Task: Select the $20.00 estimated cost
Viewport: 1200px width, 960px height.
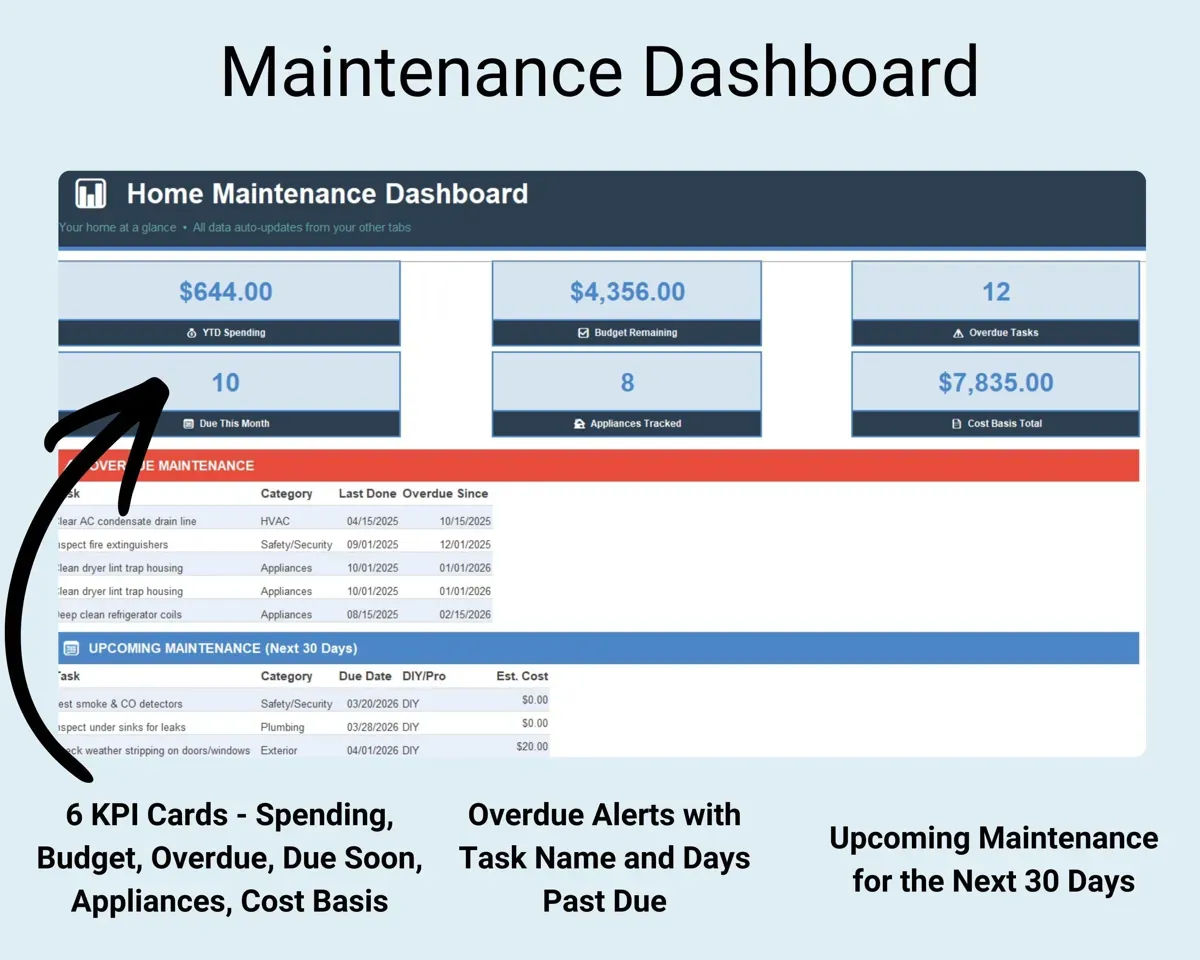Action: [532, 746]
